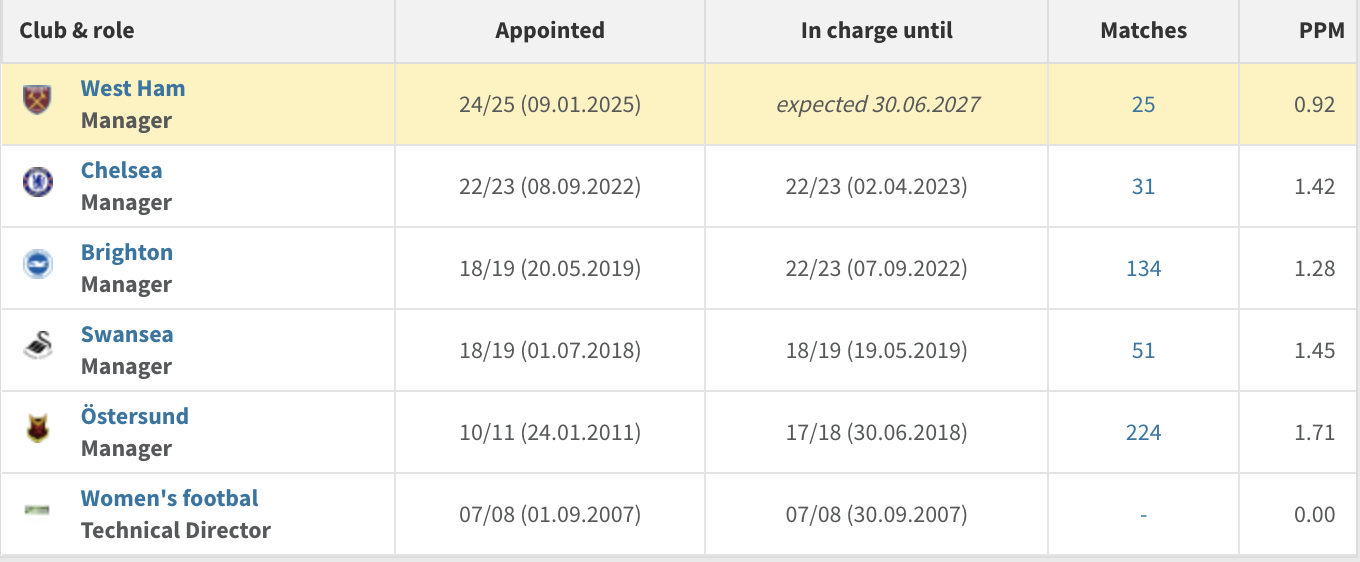Click the Brighton club crest icon
This screenshot has height=562, width=1360.
point(37,264)
